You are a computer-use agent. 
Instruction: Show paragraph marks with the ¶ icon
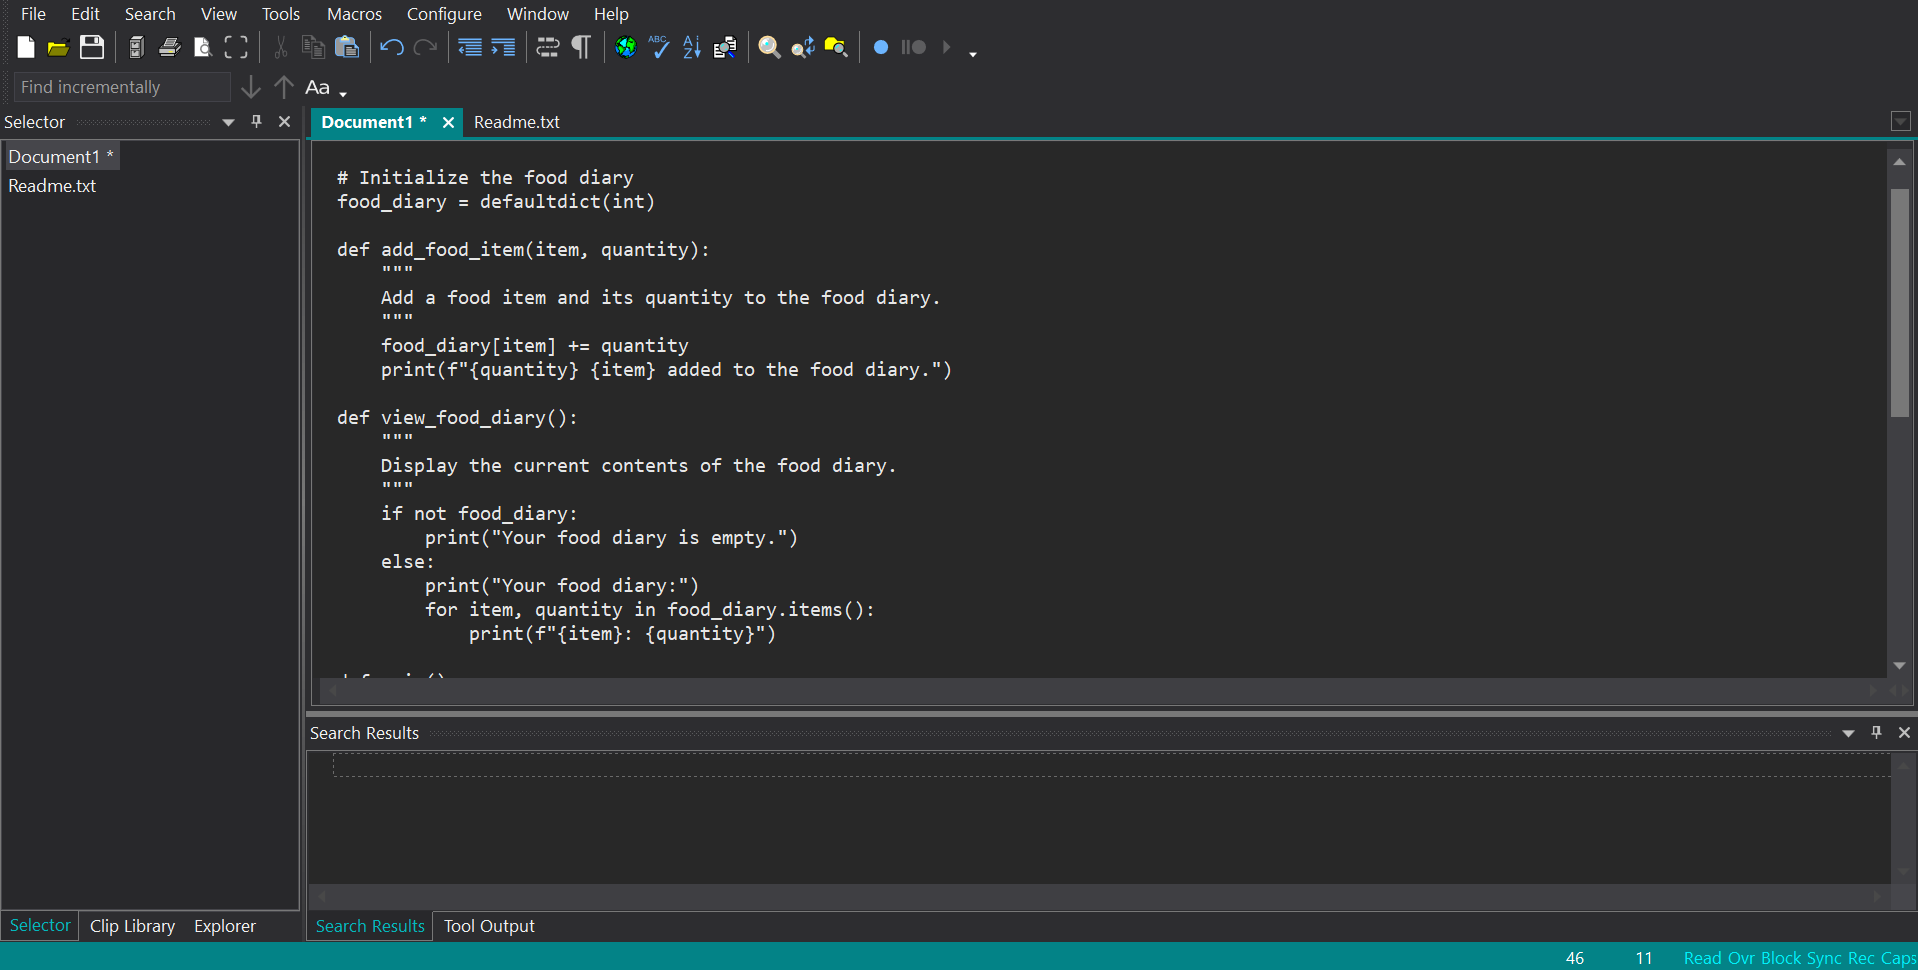580,47
